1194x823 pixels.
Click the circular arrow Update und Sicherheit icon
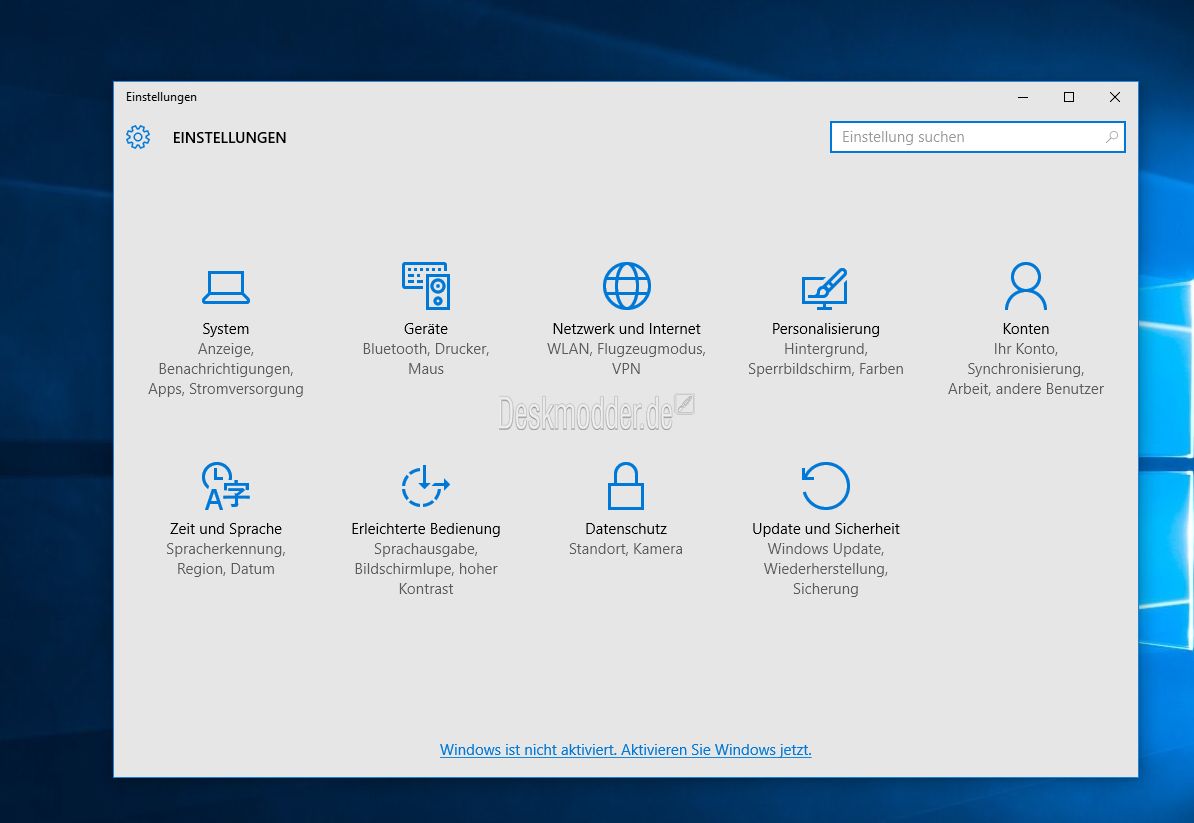[x=825, y=486]
